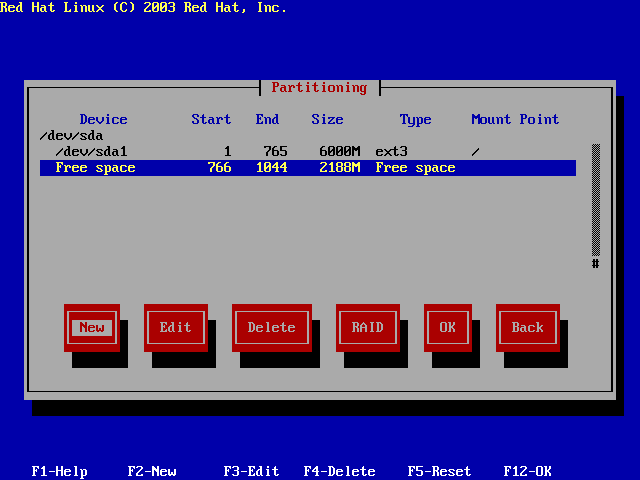The width and height of the screenshot is (640, 480).
Task: Click the / mount point of sda1
Action: (476, 152)
